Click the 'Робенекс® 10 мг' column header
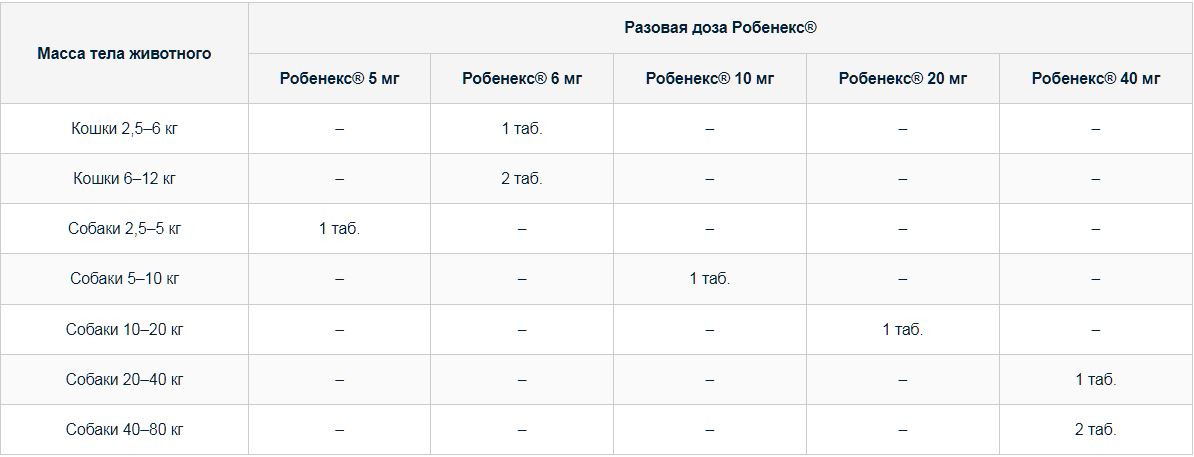1194x457 pixels. click(710, 78)
